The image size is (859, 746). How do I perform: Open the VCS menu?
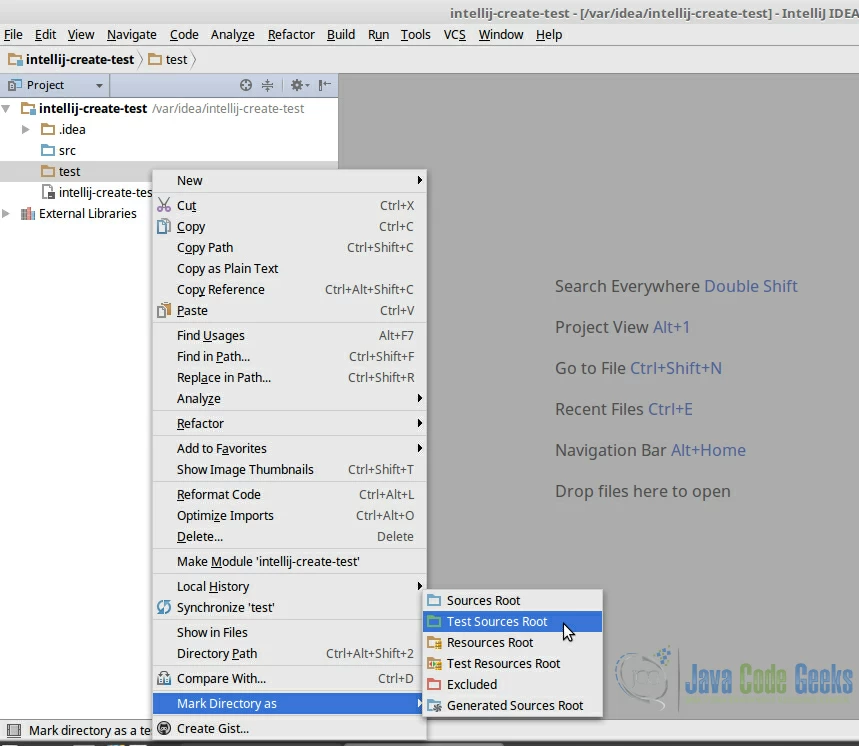tap(455, 35)
